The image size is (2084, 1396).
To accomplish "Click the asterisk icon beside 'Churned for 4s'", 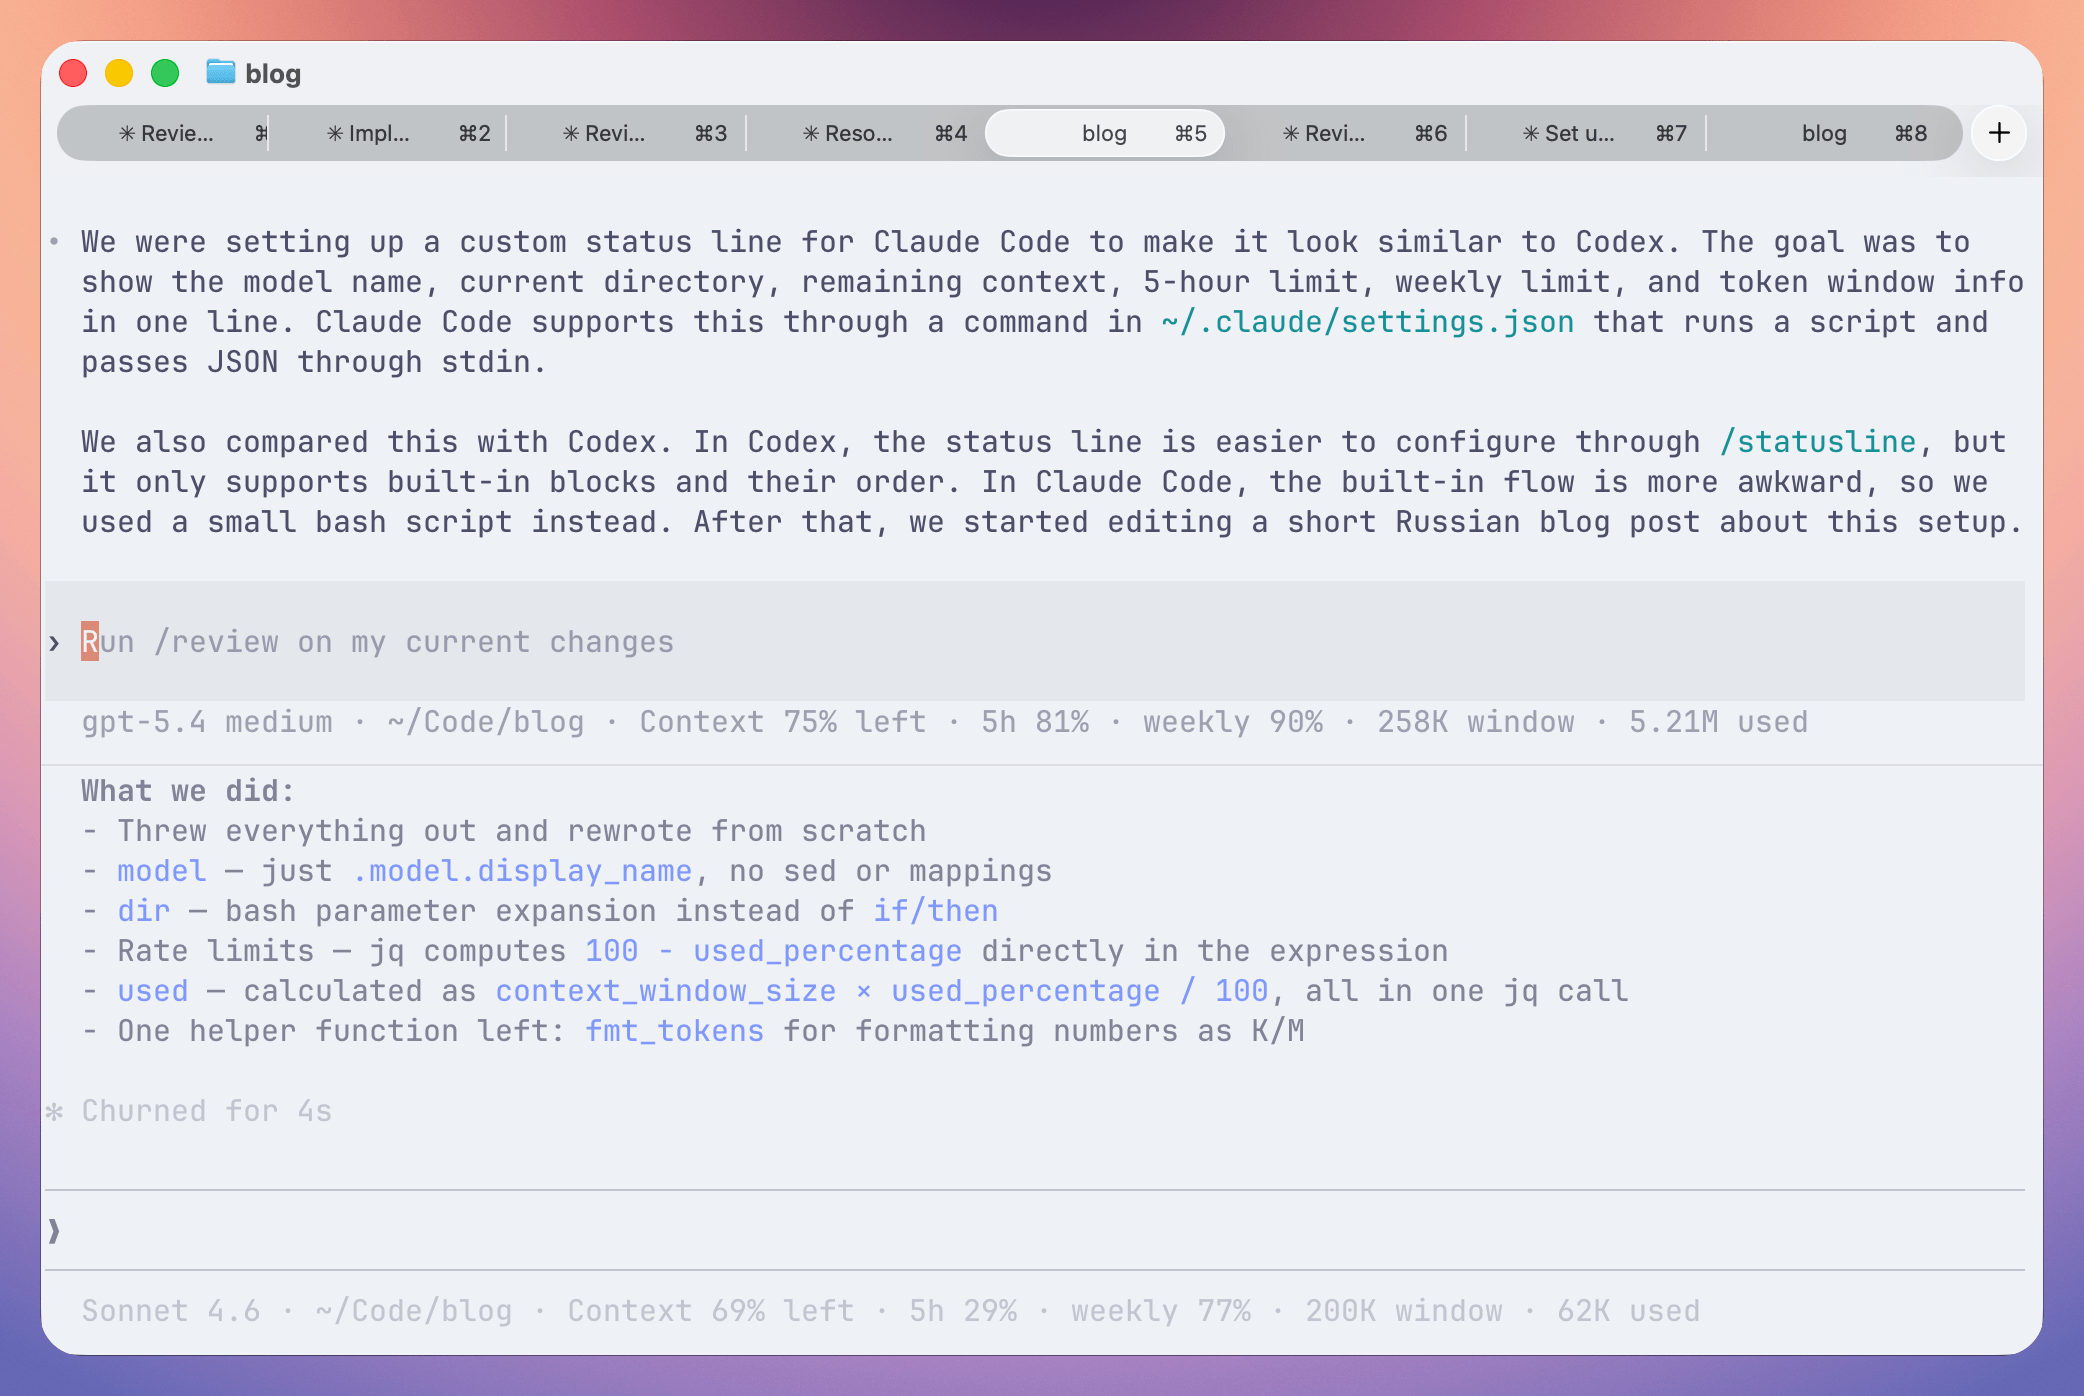I will pos(55,1111).
